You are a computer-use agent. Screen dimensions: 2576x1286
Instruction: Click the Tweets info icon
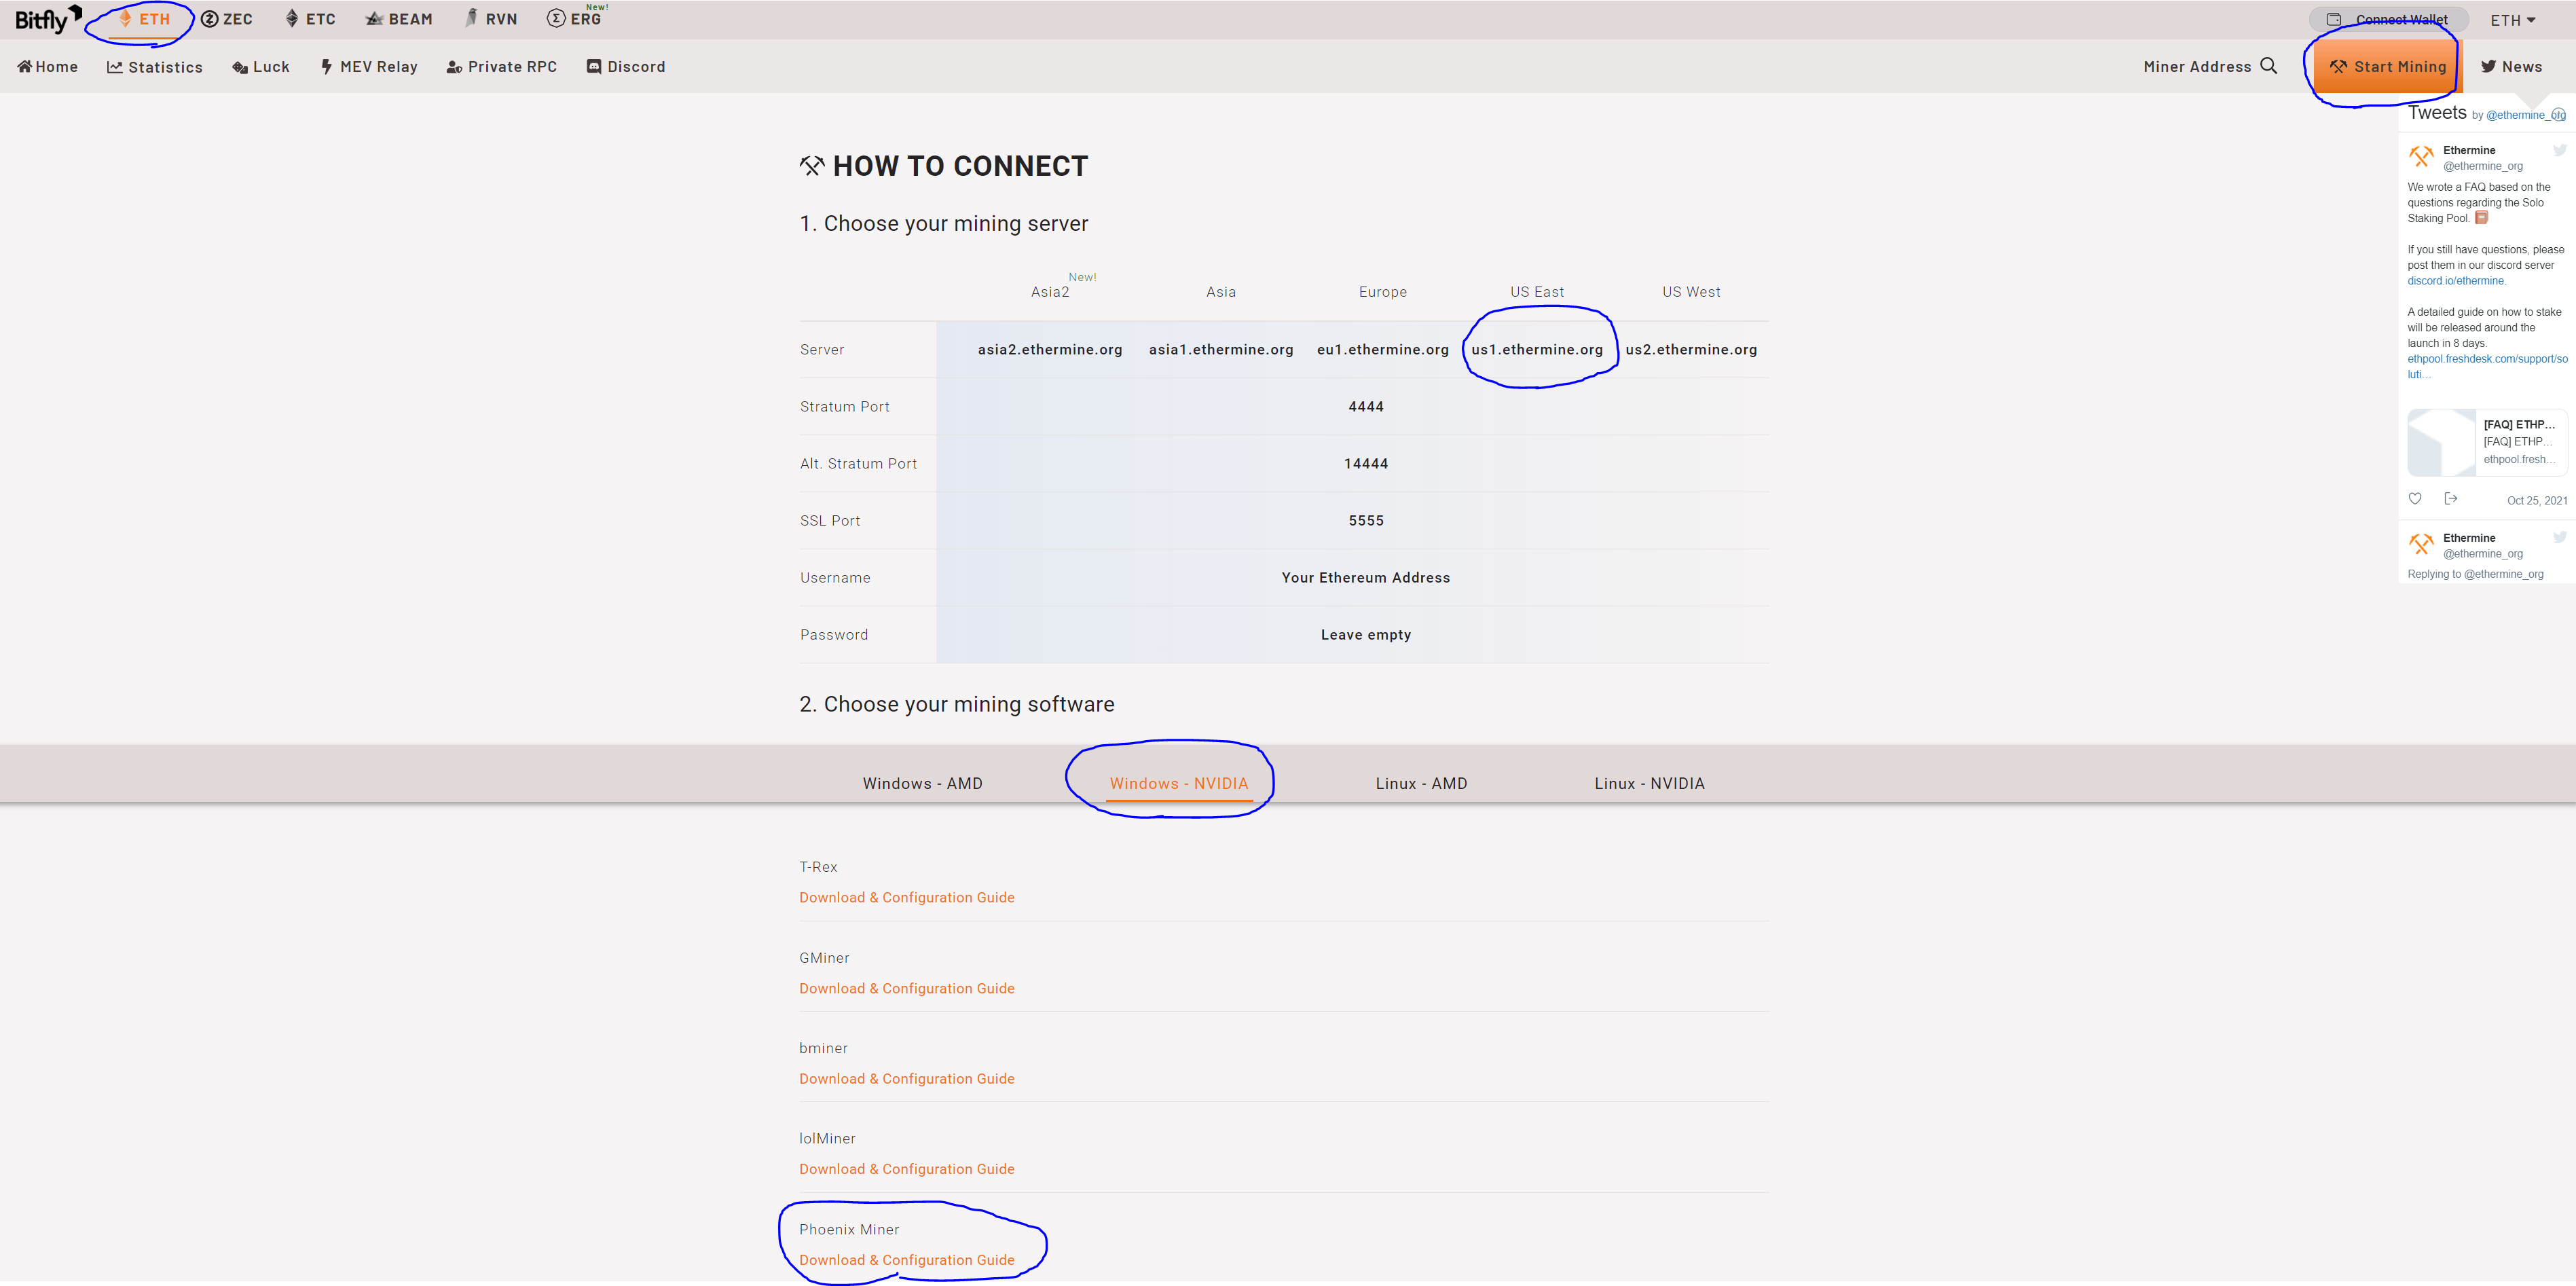(2558, 115)
